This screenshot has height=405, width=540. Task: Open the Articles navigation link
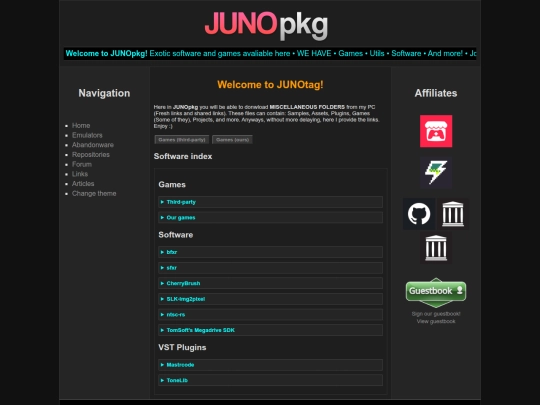(x=83, y=184)
